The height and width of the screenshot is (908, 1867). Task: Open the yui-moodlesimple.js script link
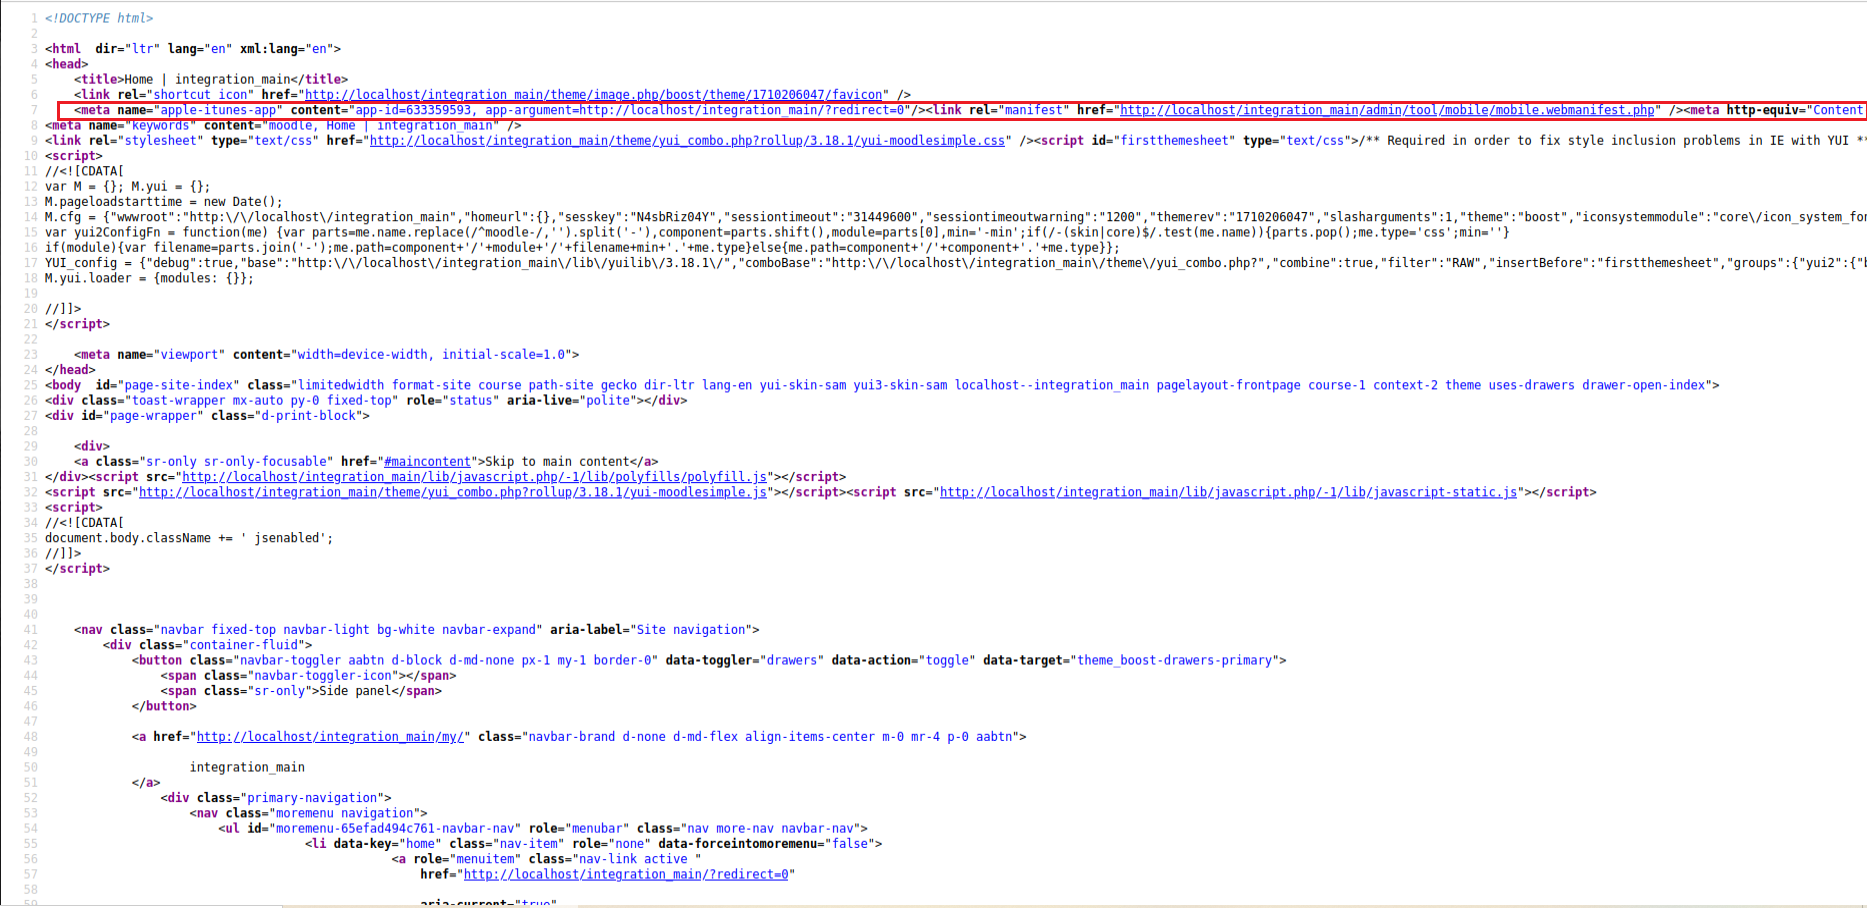[x=453, y=492]
